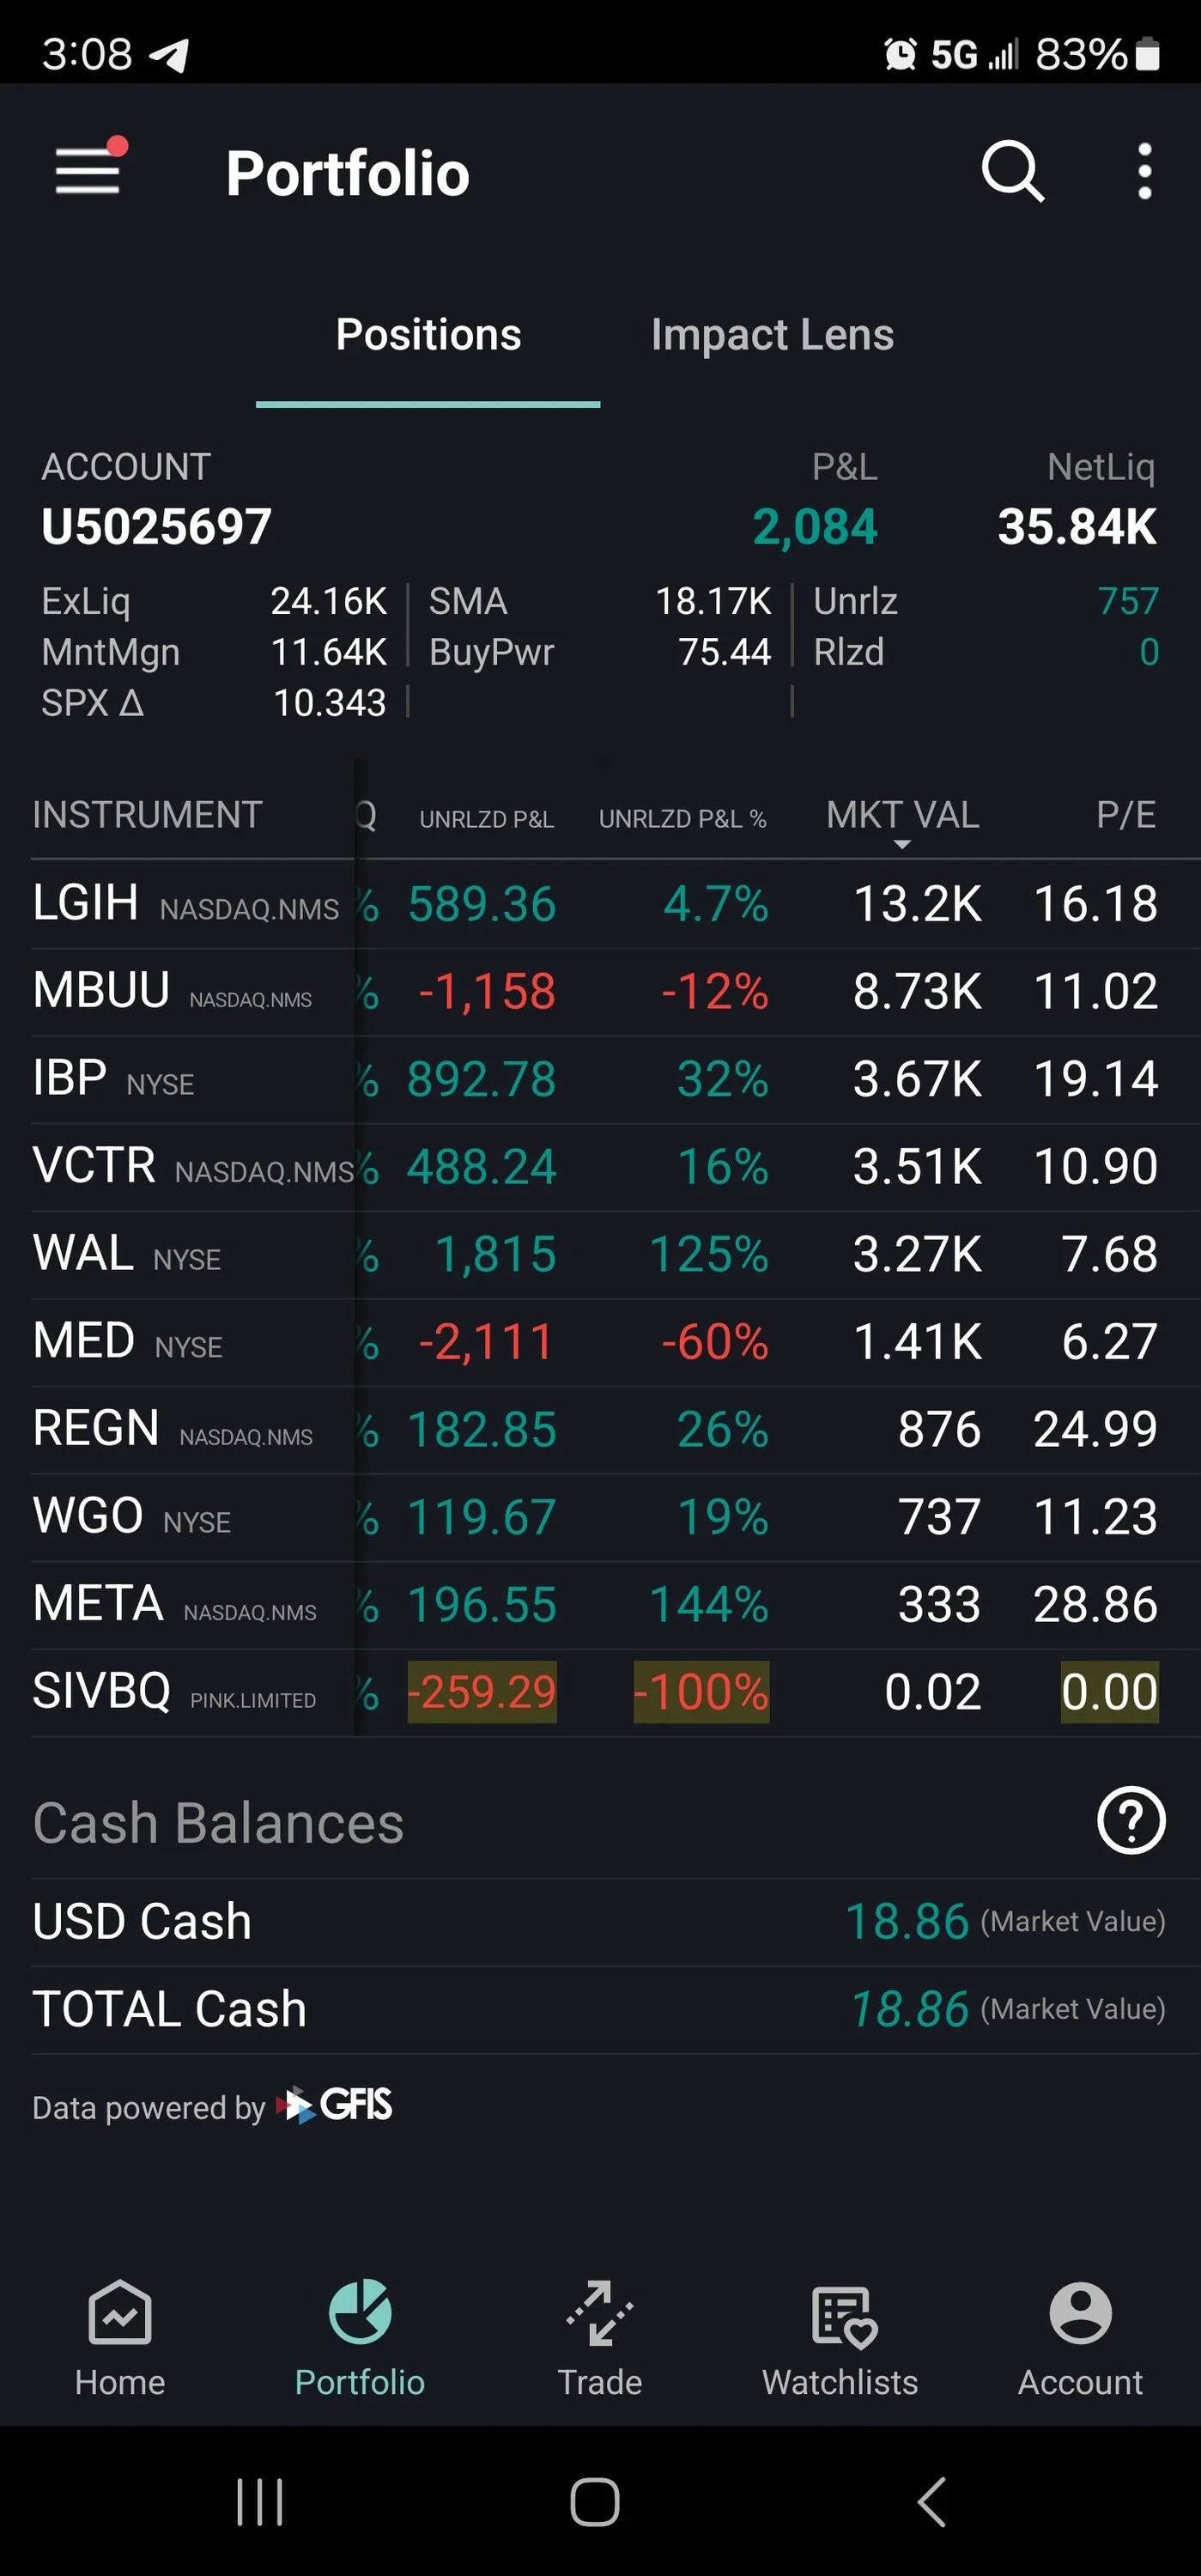Tap the P&L value 2,084
The width and height of the screenshot is (1201, 2576).
click(815, 527)
